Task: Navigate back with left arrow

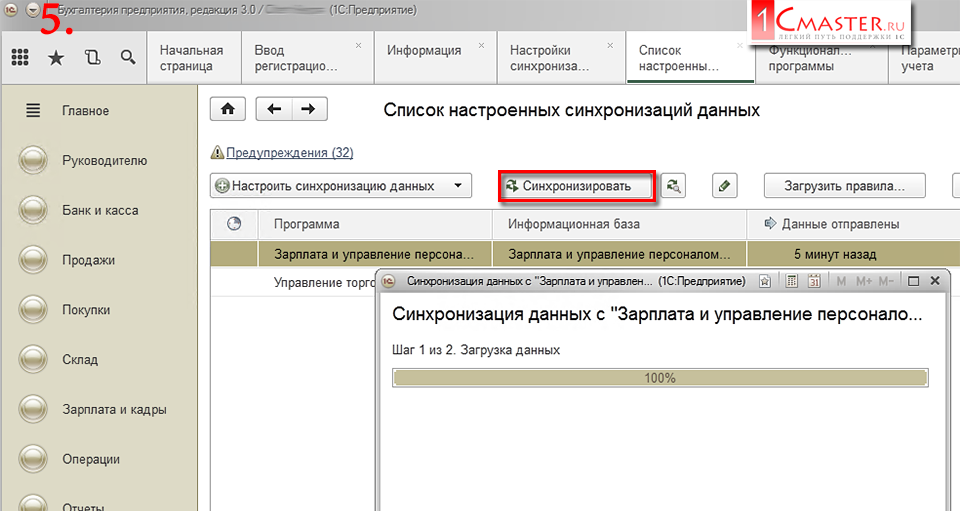Action: [274, 109]
